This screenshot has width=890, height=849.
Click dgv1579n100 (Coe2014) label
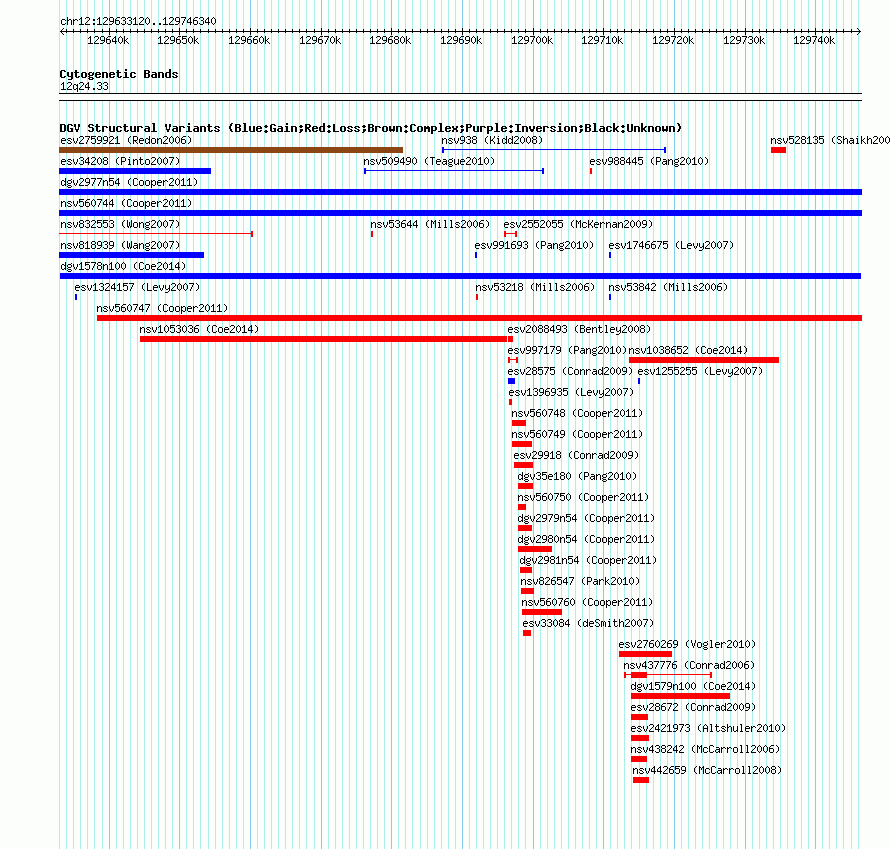[693, 686]
